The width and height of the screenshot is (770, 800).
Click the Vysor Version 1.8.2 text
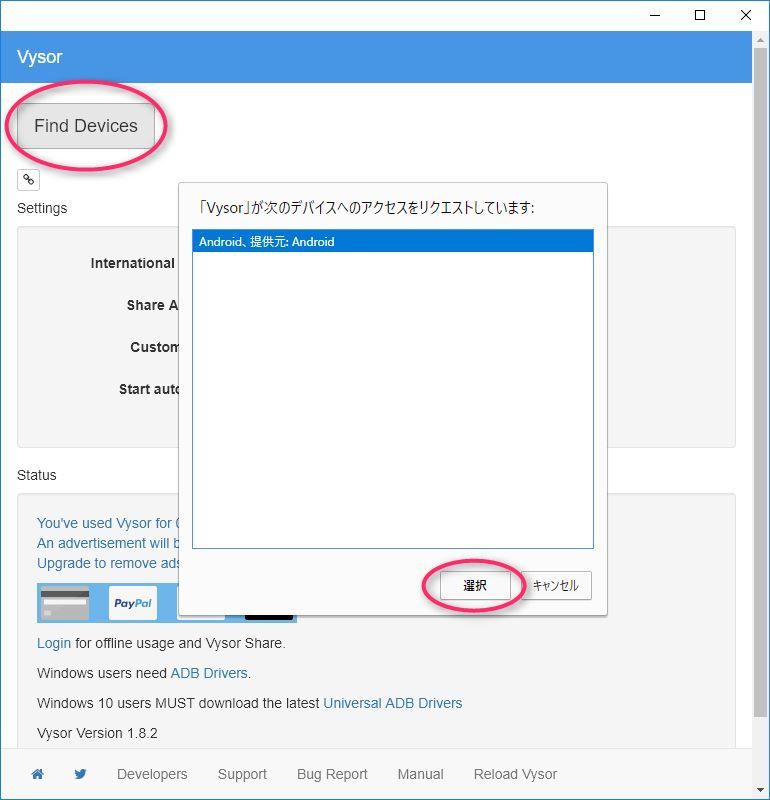[x=97, y=733]
